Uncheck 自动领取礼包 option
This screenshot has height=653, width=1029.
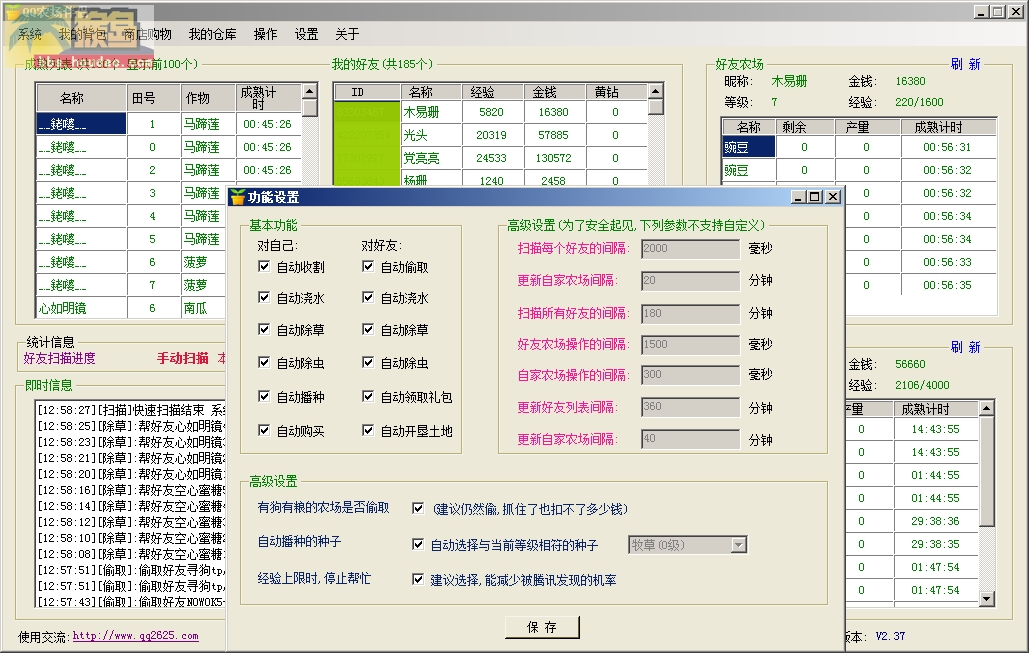coord(368,396)
